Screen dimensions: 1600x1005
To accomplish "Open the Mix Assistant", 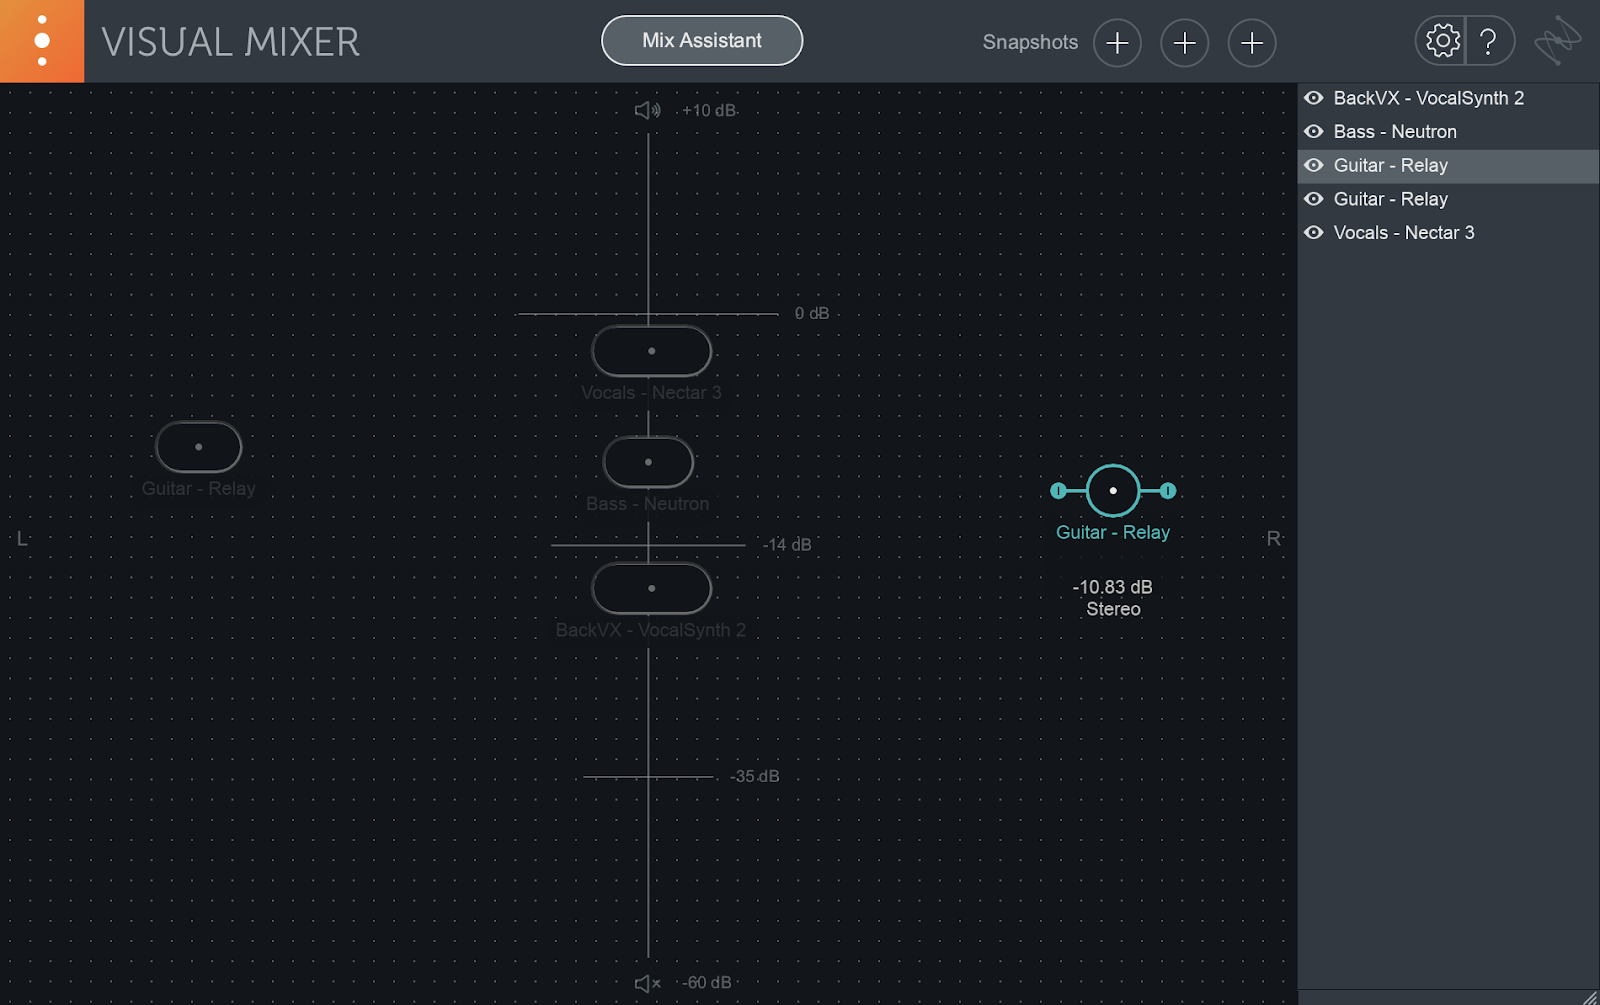I will pos(702,41).
